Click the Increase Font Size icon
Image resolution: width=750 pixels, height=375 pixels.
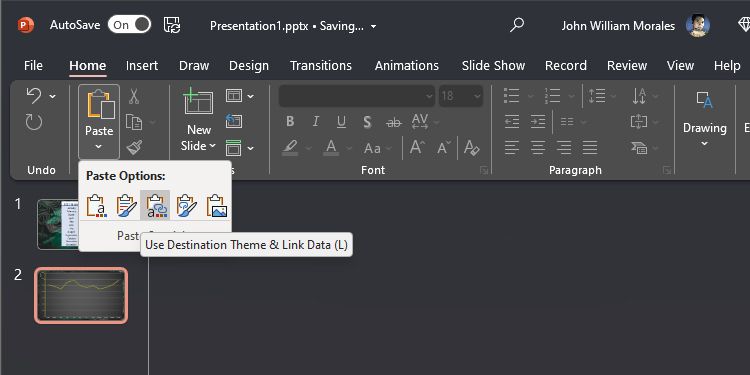coord(418,147)
